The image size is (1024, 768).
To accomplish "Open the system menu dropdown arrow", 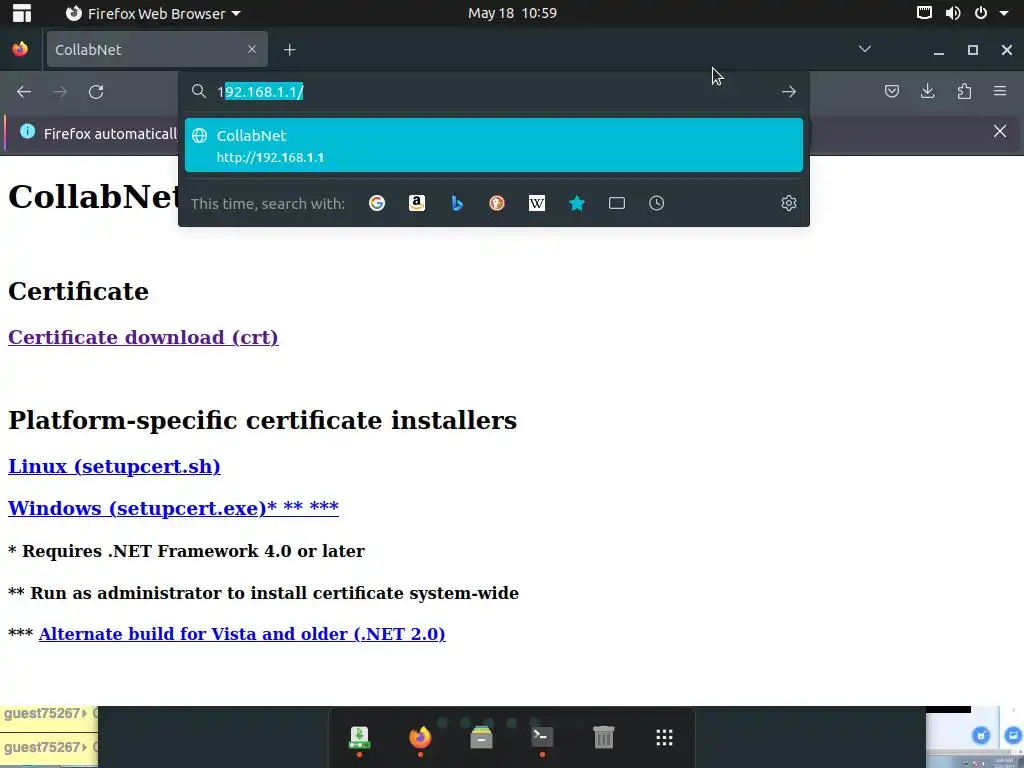I will 1004,13.
